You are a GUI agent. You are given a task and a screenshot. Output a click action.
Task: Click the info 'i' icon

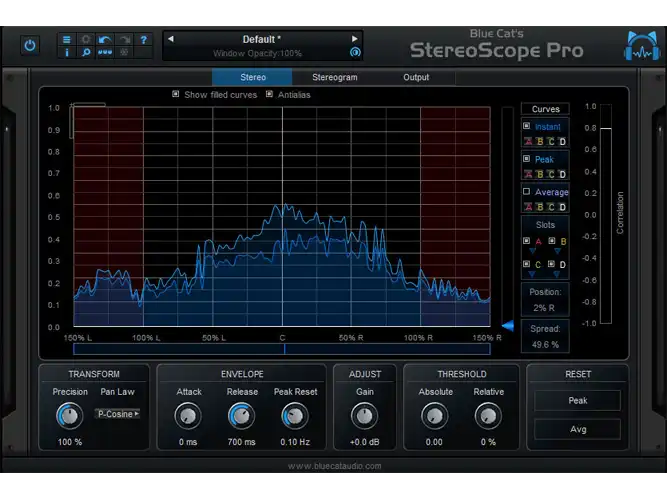pos(66,52)
